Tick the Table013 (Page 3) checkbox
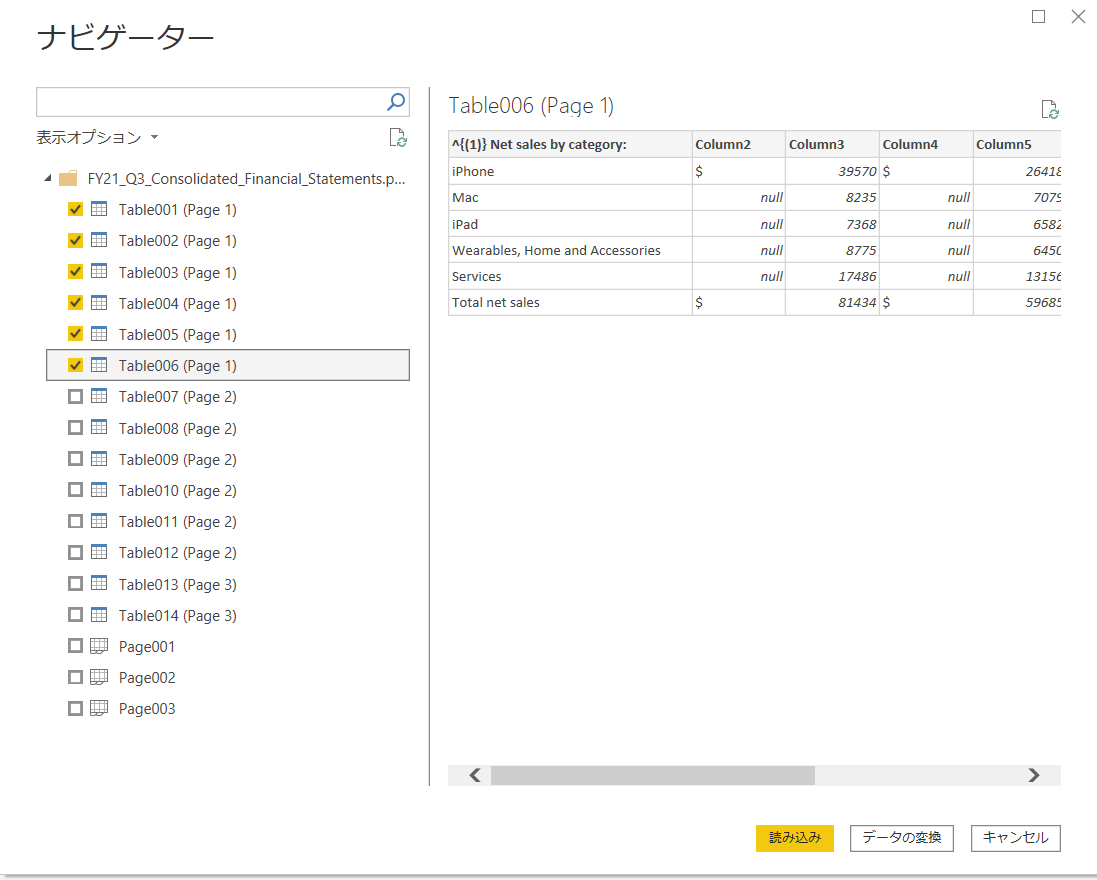 [x=76, y=583]
